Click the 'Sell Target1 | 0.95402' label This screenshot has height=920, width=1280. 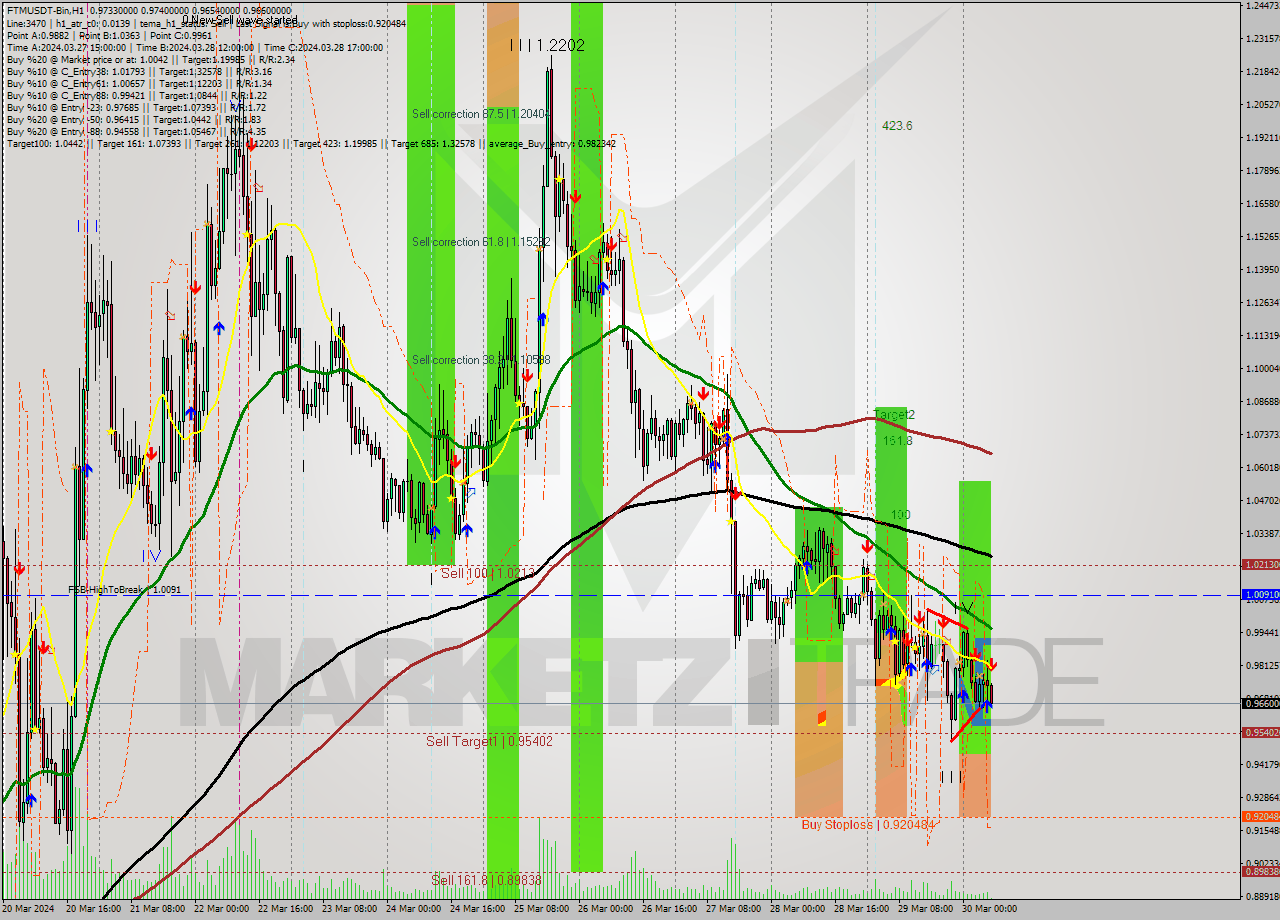pyautogui.click(x=489, y=741)
